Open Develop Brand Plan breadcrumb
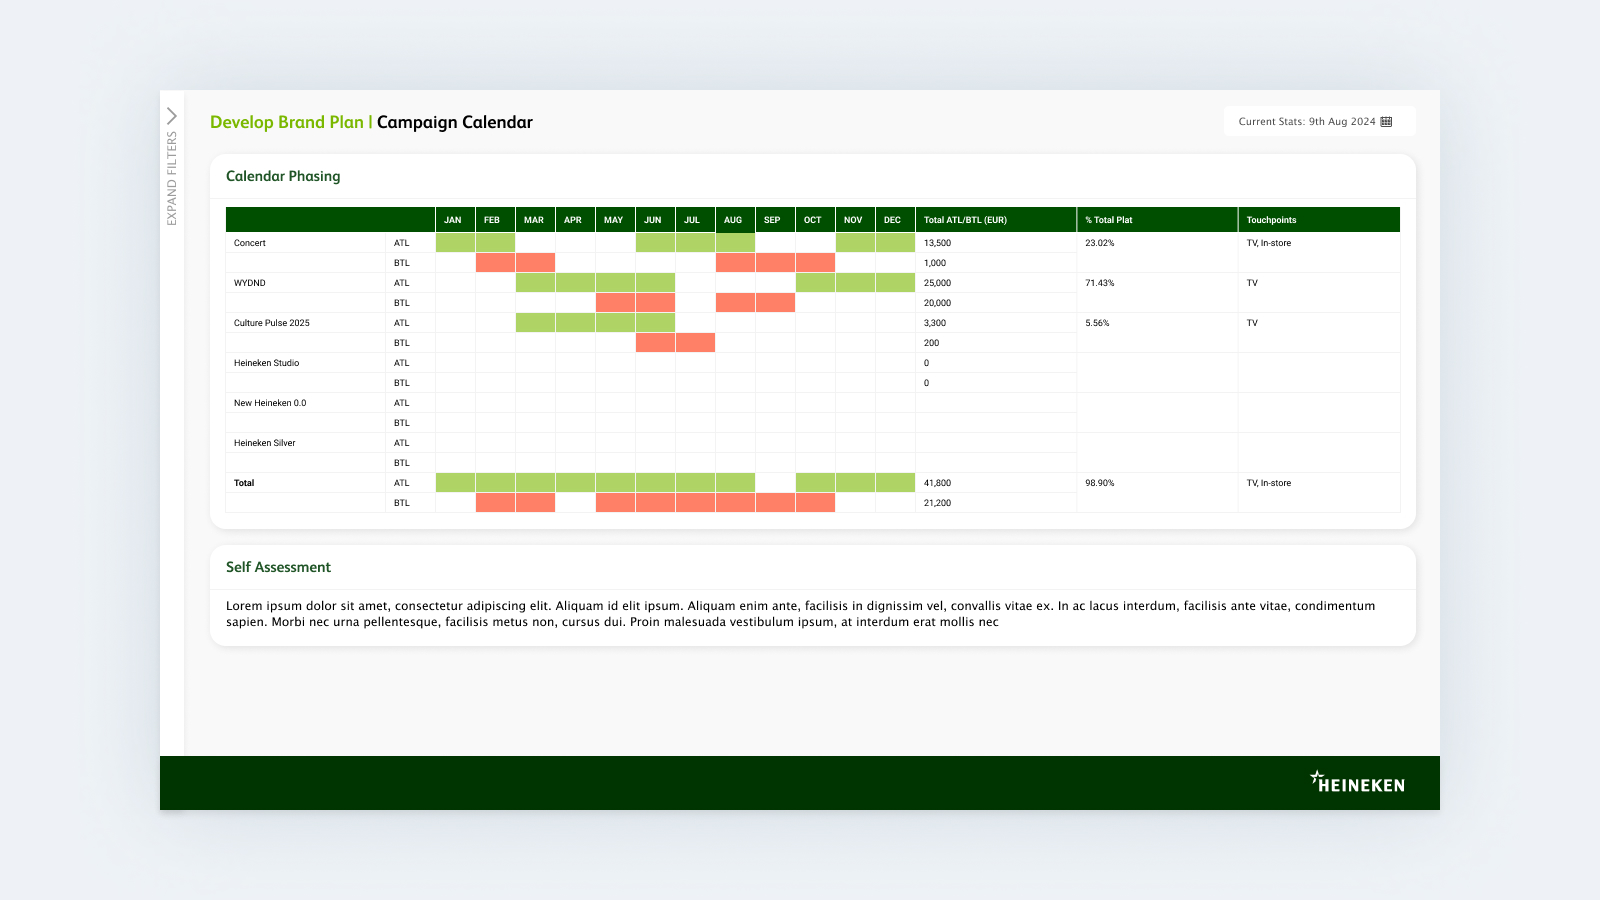The image size is (1600, 900). (286, 121)
